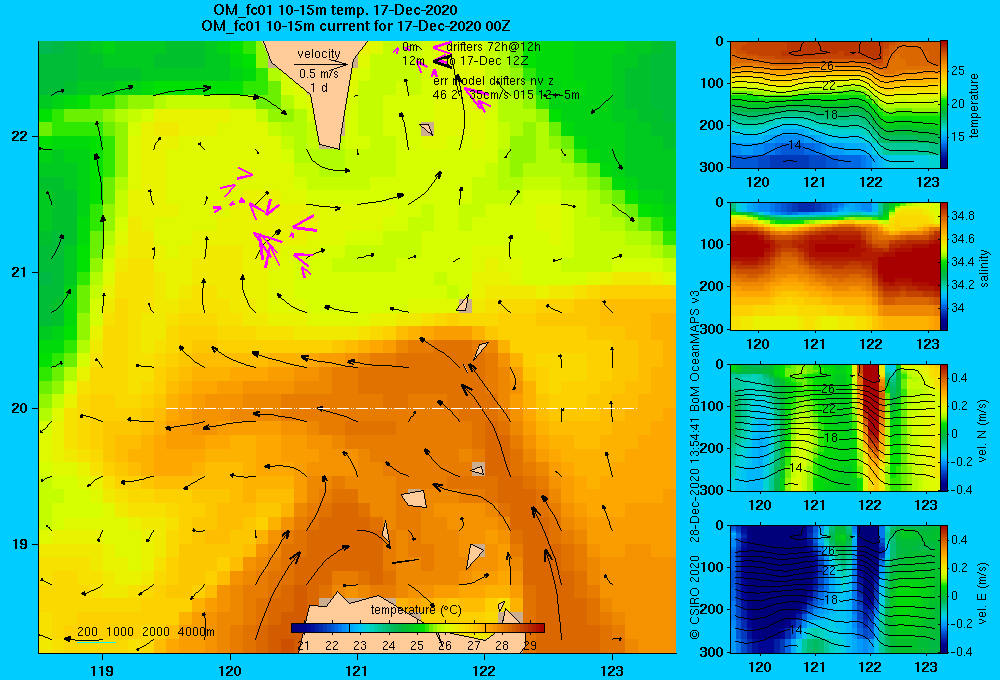The width and height of the screenshot is (1000, 680).
Task: Click latitude label 21 on main map
Action: [20, 272]
